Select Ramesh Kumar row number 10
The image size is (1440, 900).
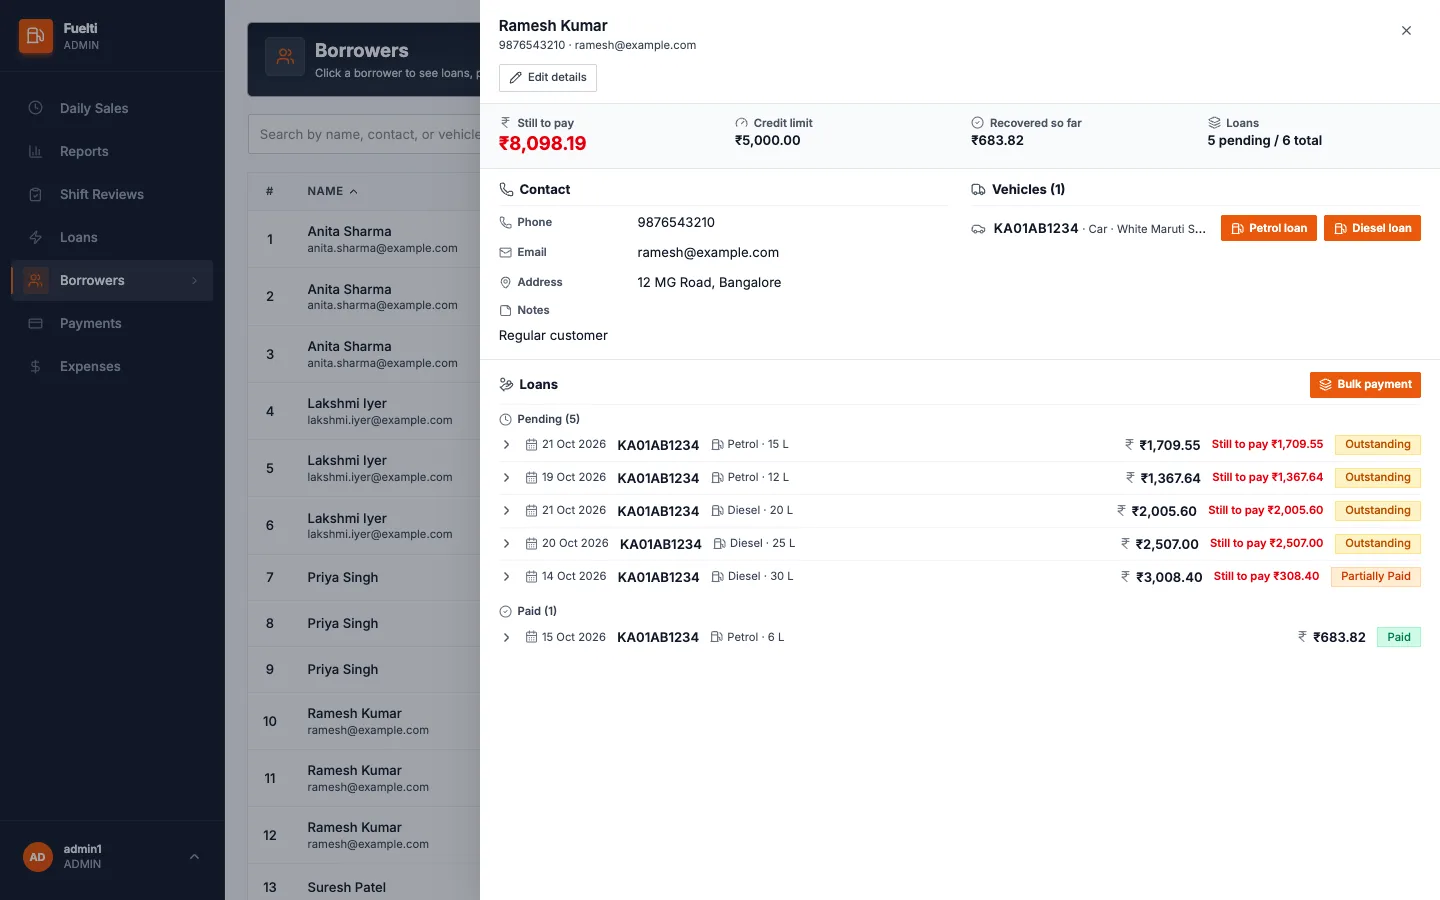[364, 721]
